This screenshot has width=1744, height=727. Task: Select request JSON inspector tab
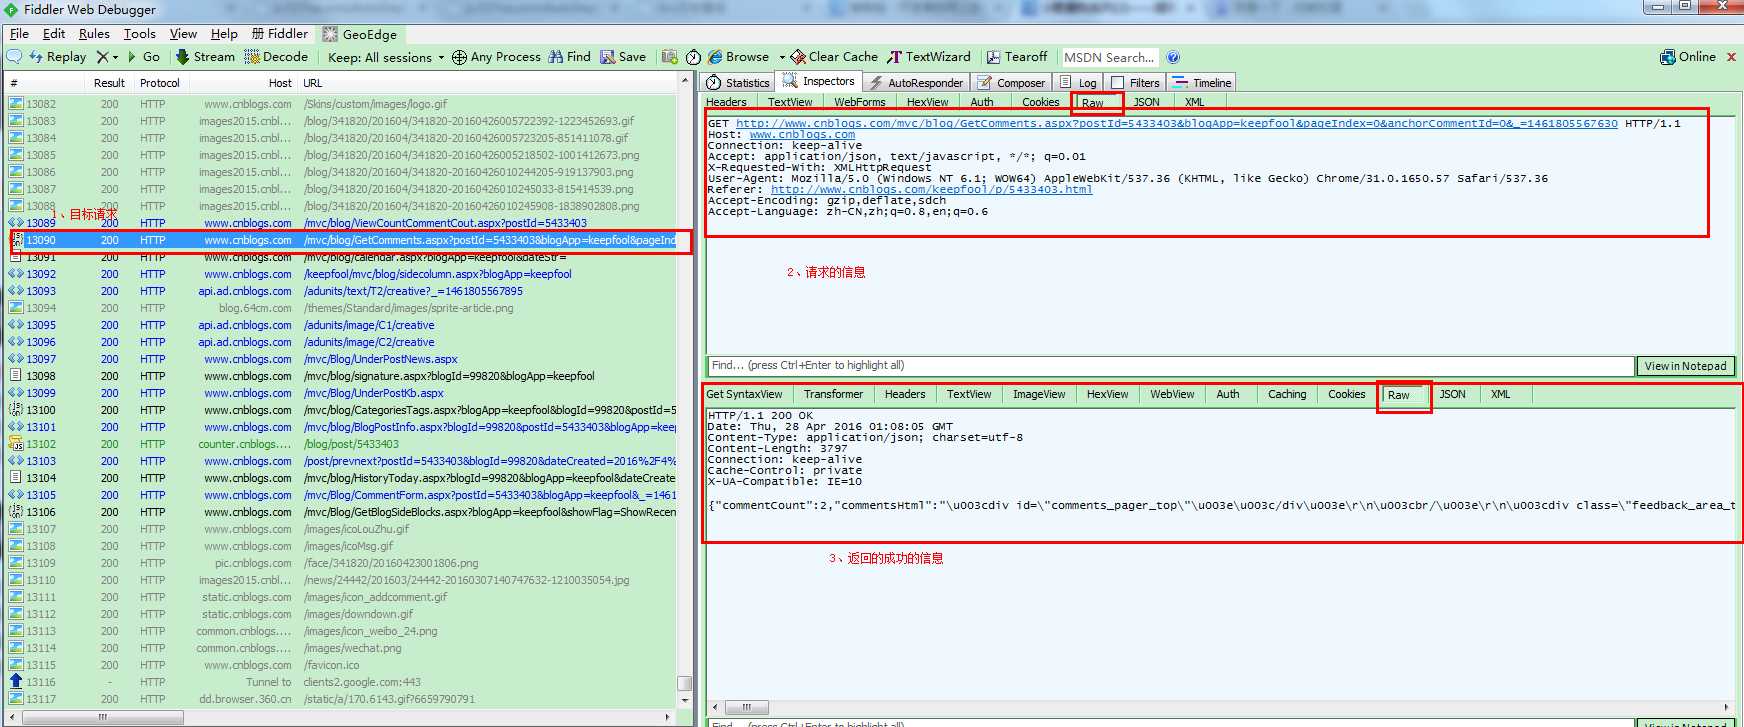1146,102
